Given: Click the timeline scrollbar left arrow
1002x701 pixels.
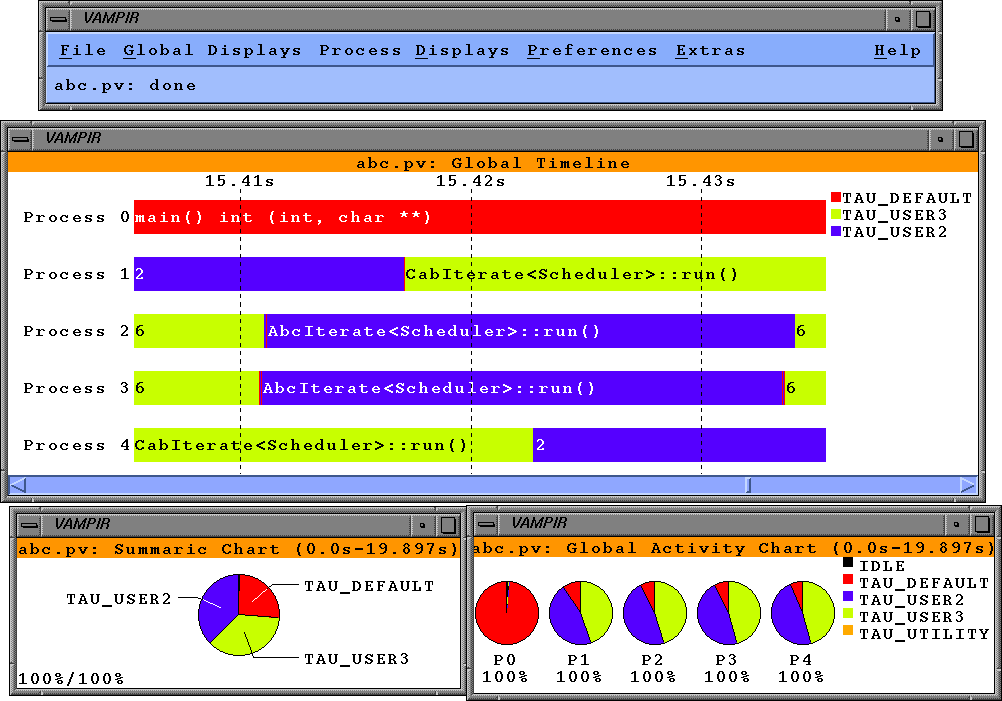Looking at the screenshot, I should click(x=18, y=485).
